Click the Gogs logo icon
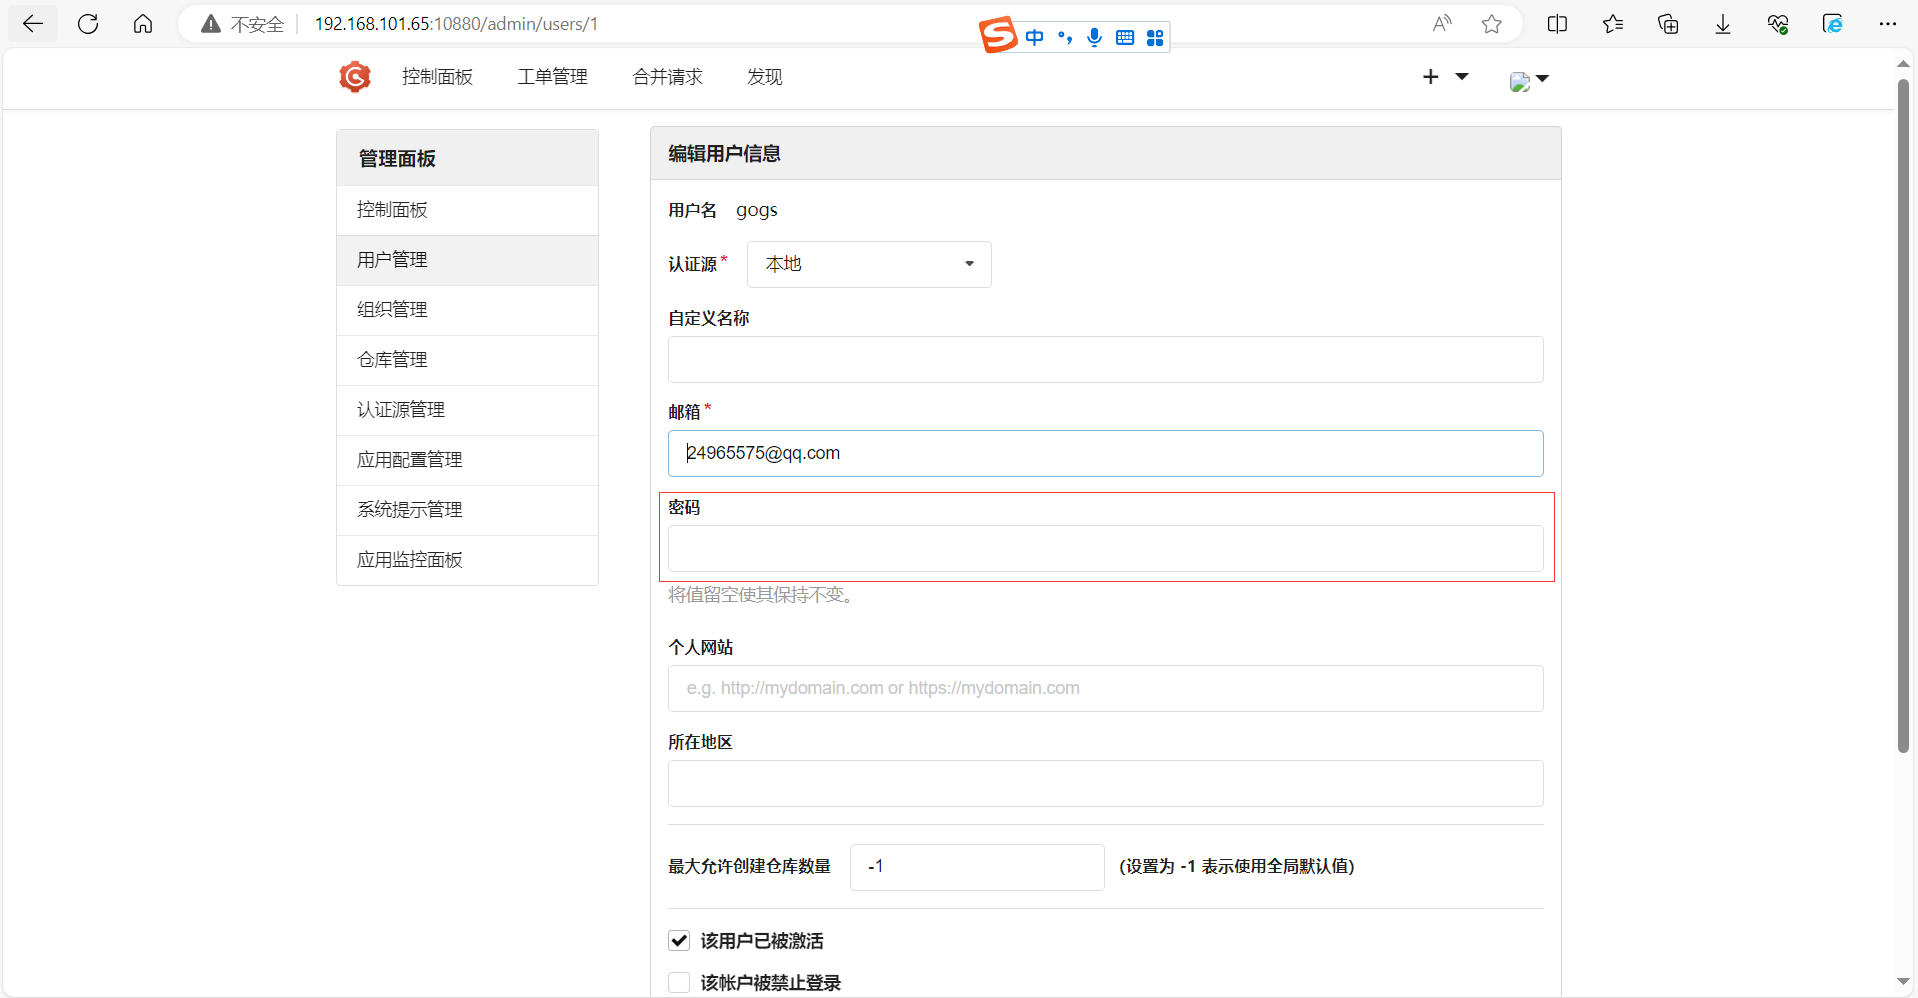The image size is (1918, 998). coord(355,77)
